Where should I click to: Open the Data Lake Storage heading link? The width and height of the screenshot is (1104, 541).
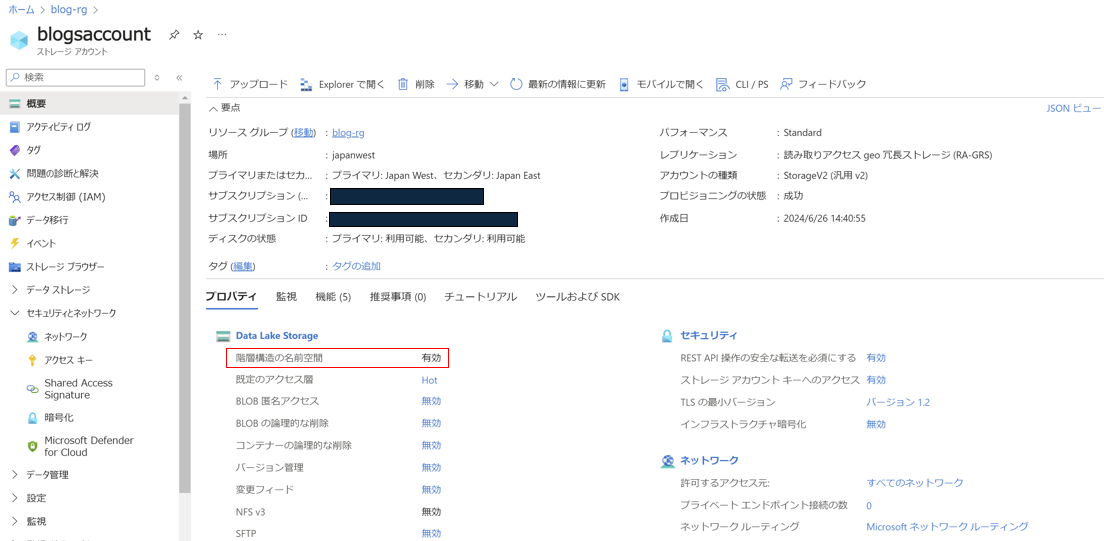click(x=277, y=336)
